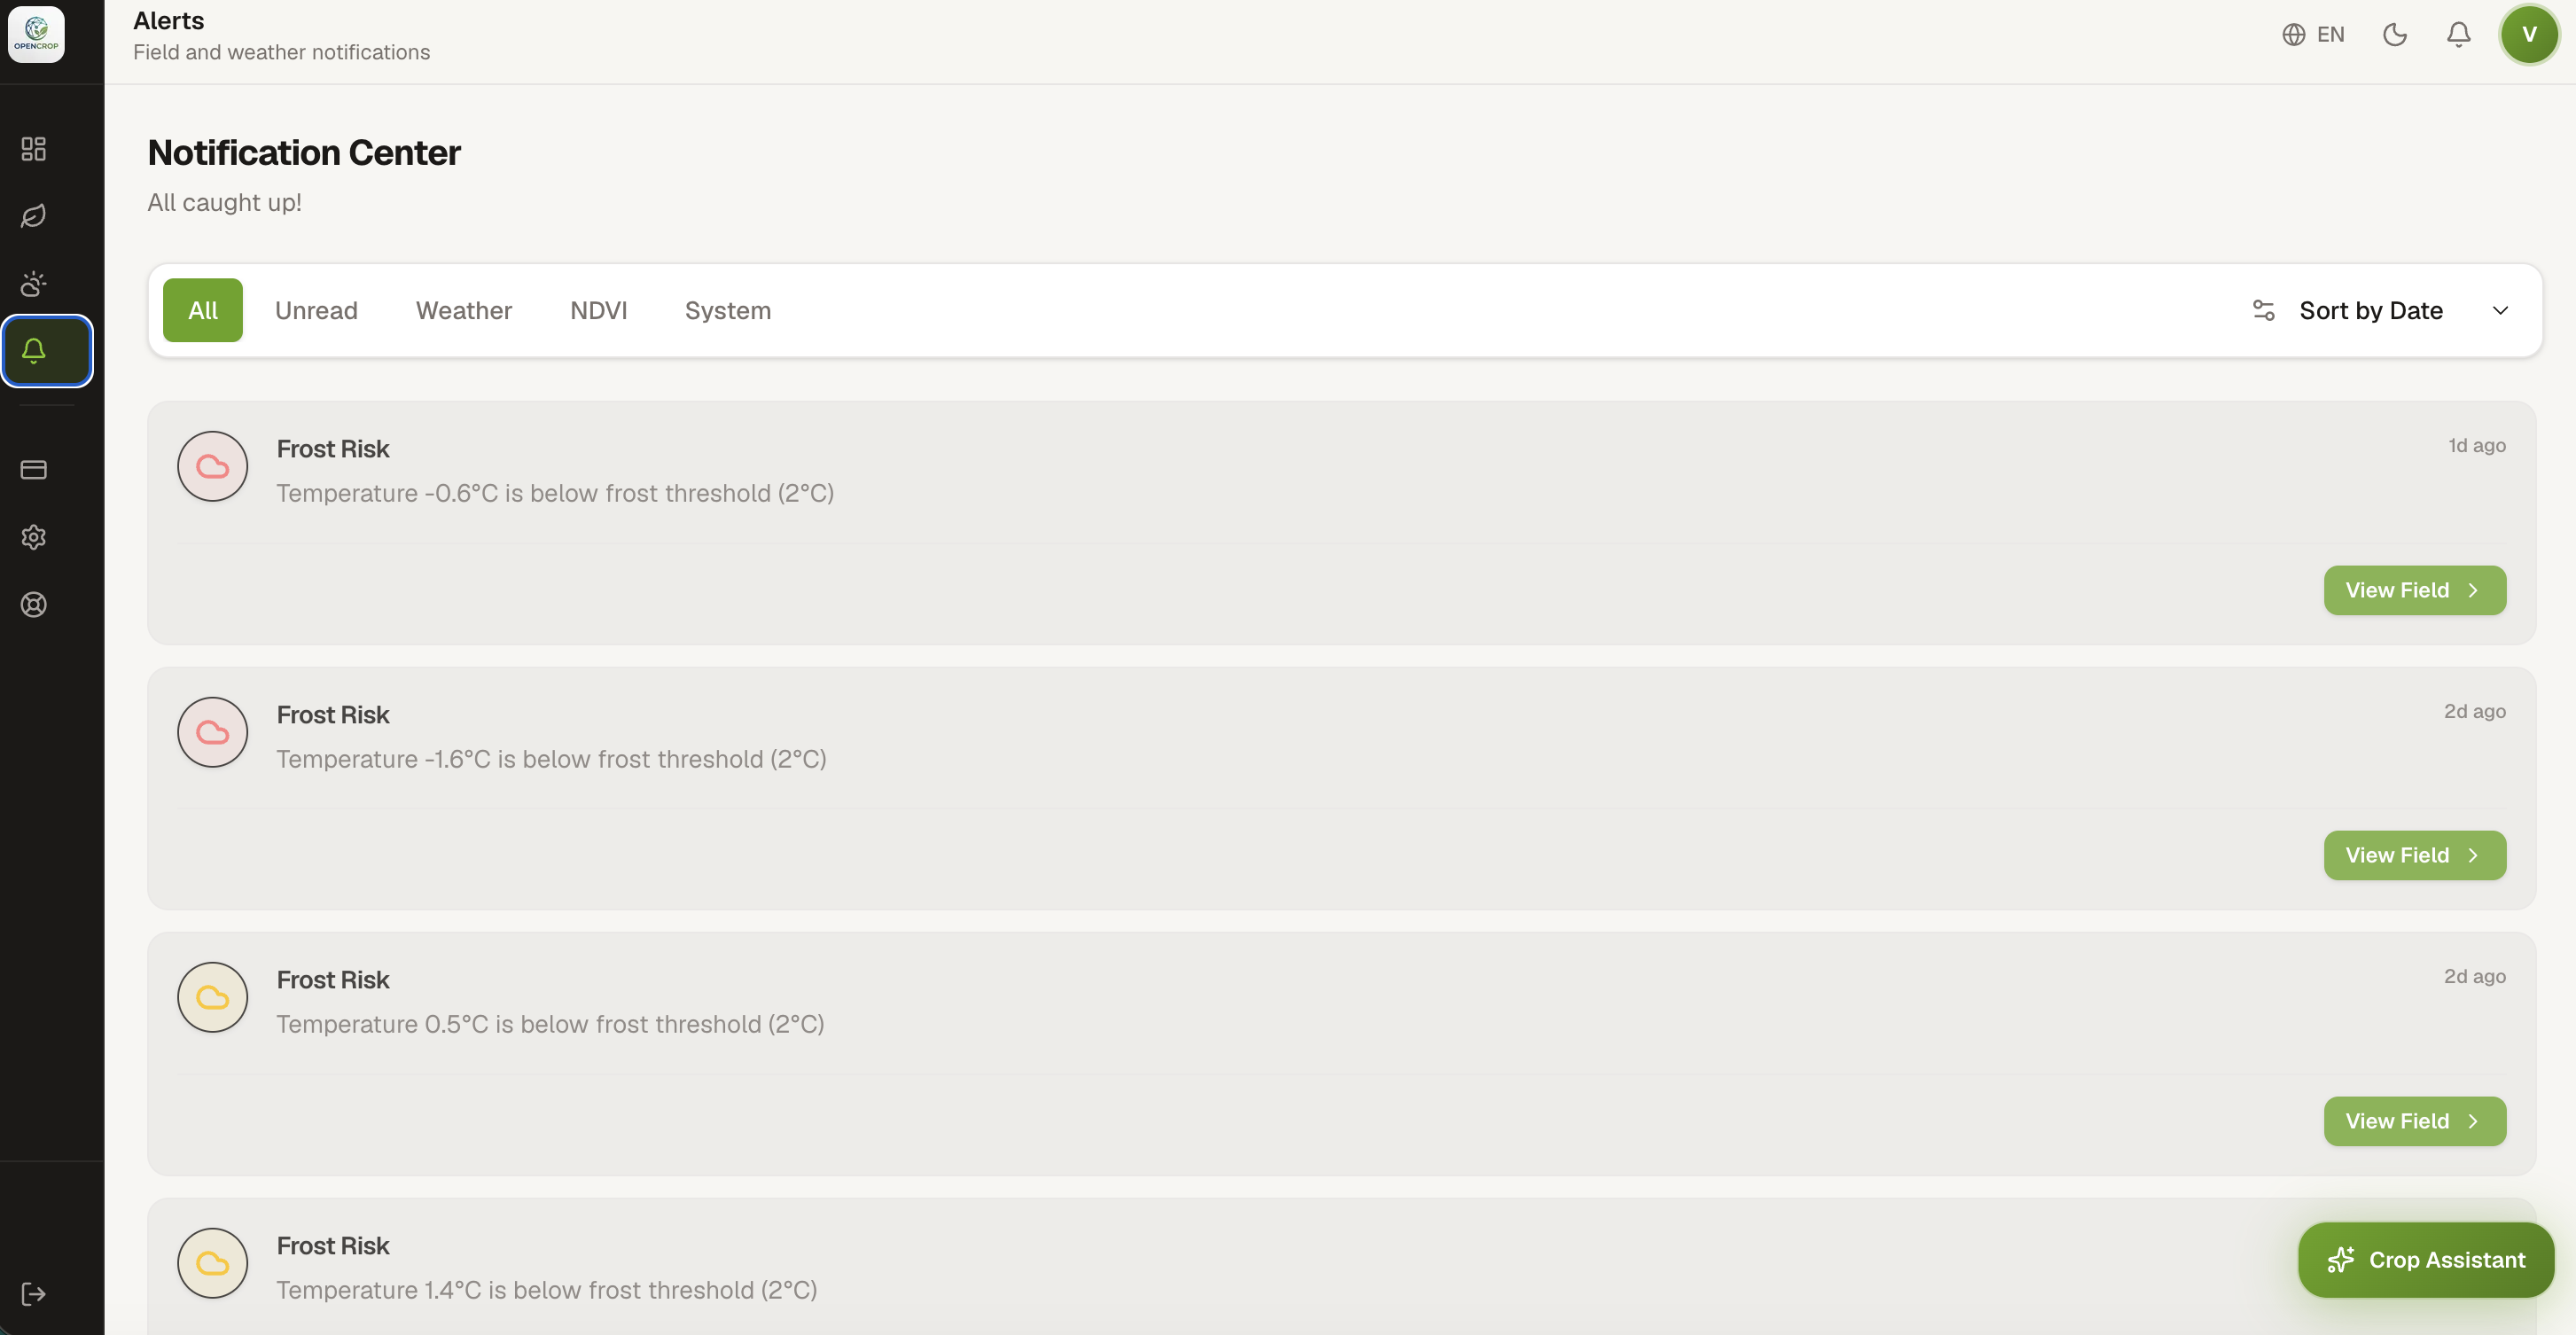This screenshot has width=2576, height=1335.
Task: Click the yellow cloud icon of 1.4°C alert
Action: [x=213, y=1264]
